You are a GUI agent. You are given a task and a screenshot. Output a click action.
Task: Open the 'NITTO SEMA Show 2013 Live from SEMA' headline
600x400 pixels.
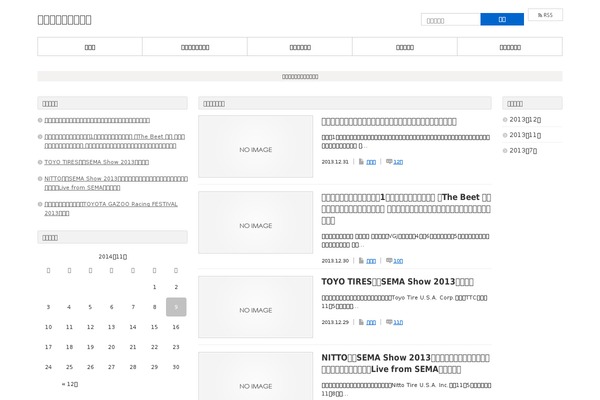click(405, 363)
